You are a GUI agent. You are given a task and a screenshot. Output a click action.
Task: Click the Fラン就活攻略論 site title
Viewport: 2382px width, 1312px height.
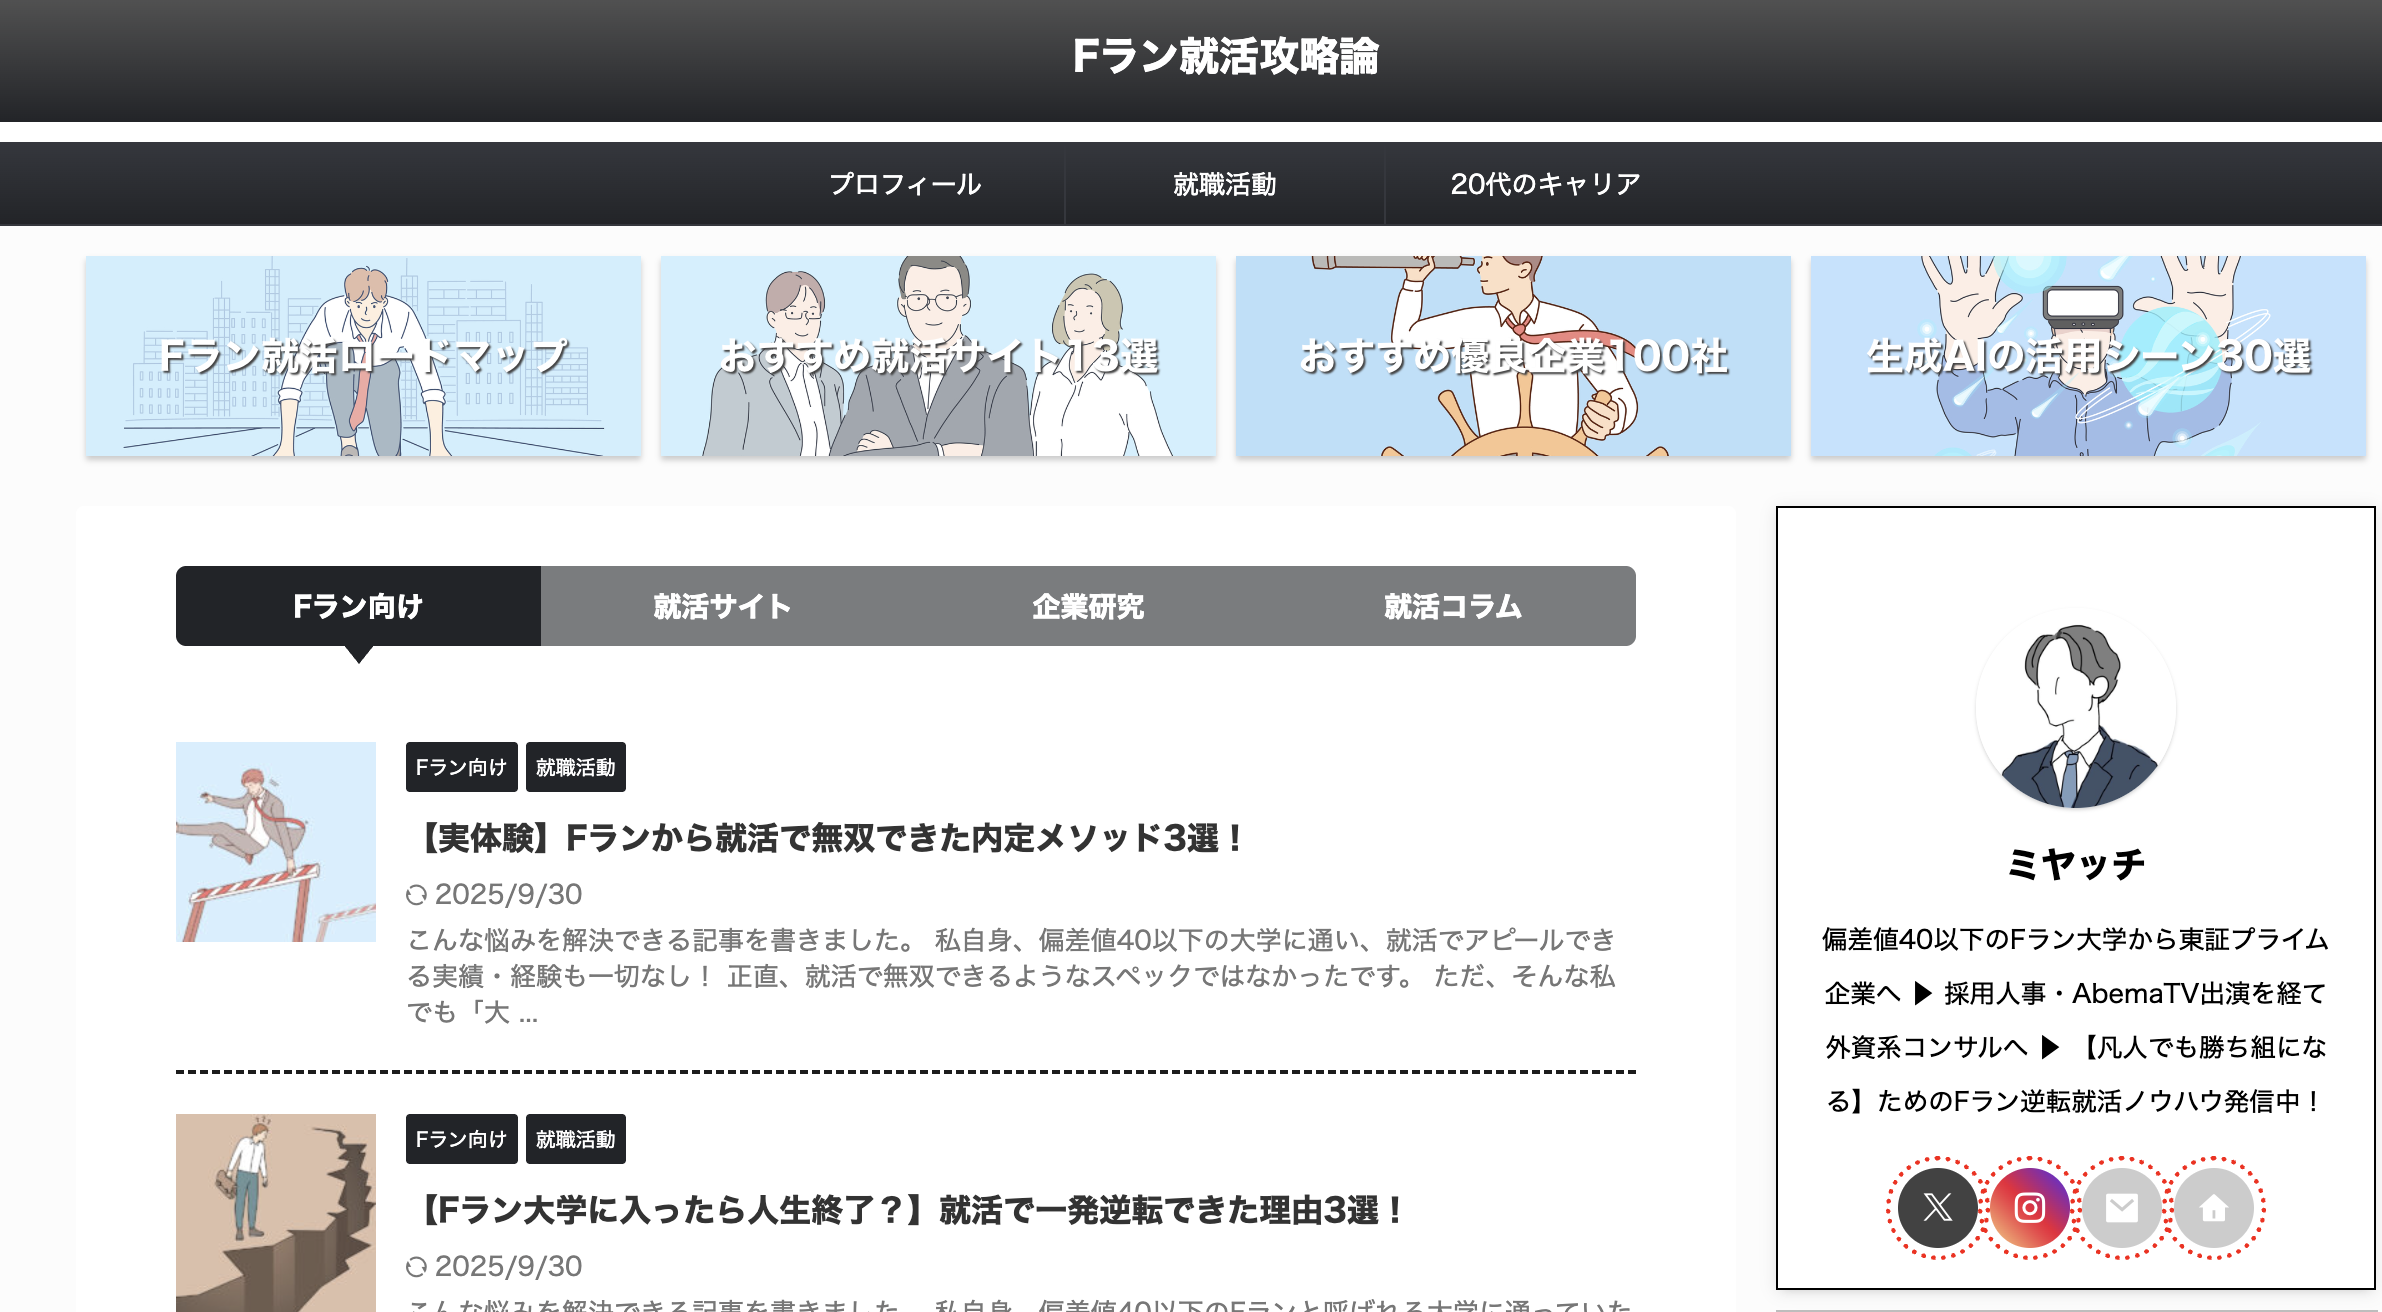coord(1225,56)
